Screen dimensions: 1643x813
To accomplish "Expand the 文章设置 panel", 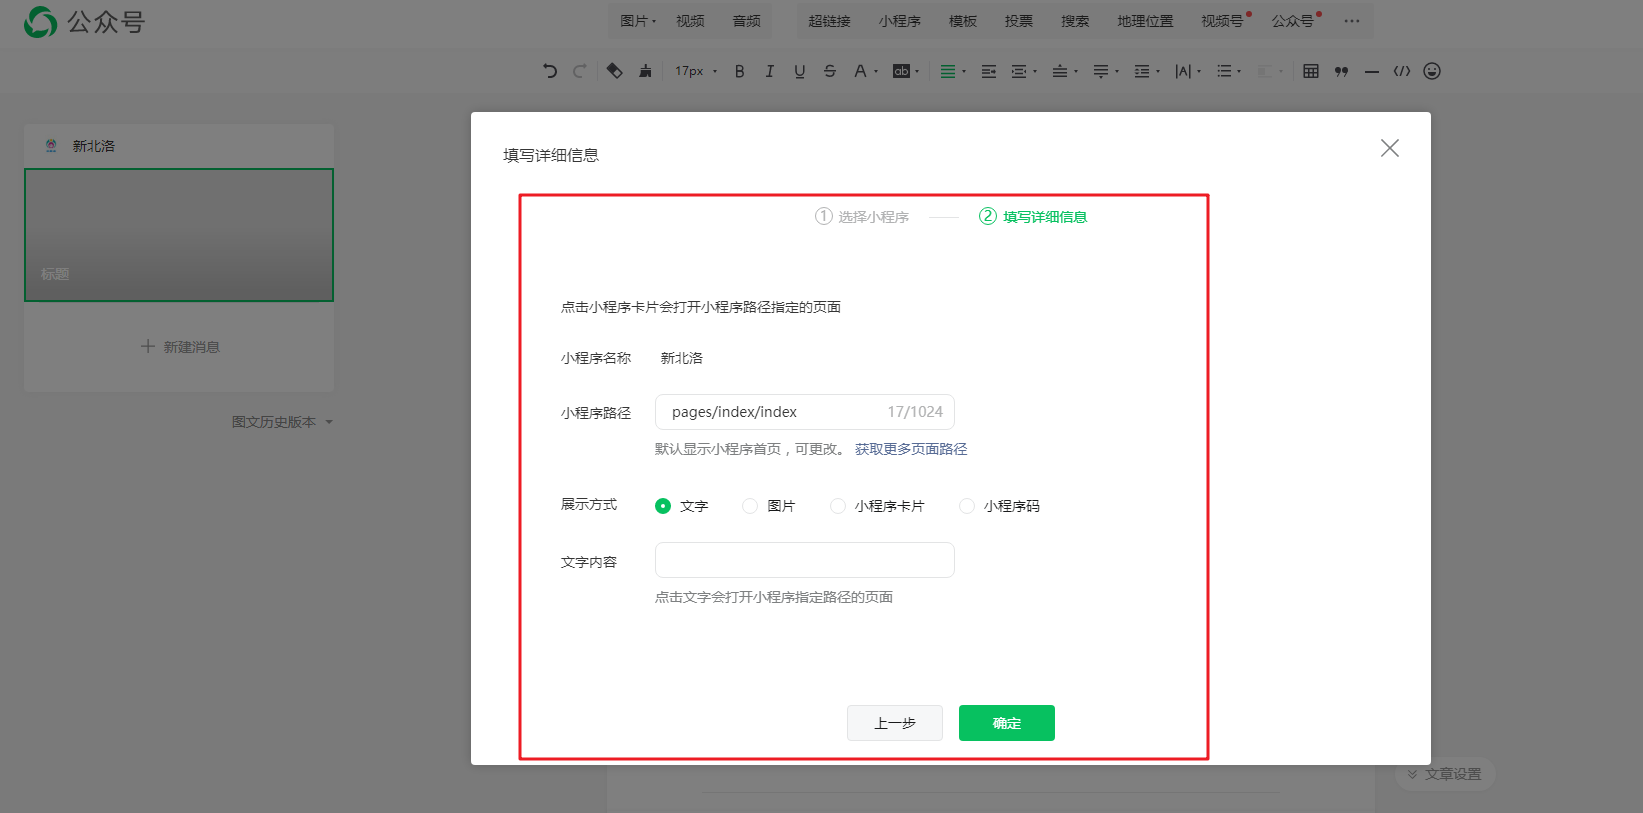I will [x=1444, y=774].
